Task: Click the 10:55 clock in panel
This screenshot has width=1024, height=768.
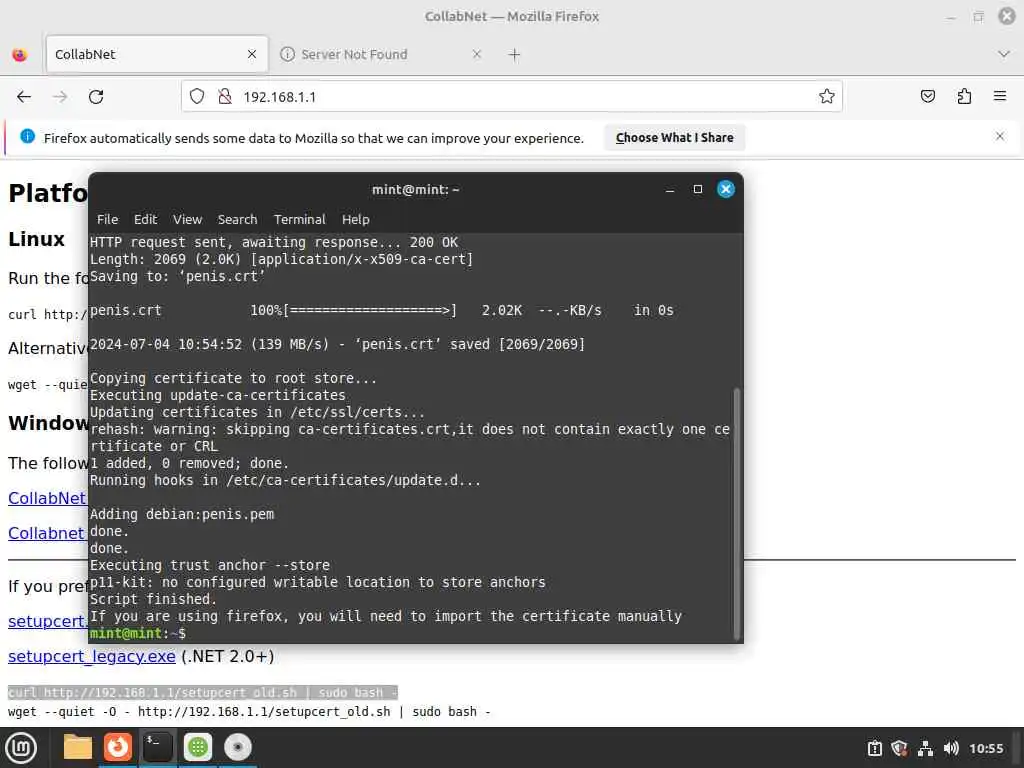Action: tap(986, 748)
